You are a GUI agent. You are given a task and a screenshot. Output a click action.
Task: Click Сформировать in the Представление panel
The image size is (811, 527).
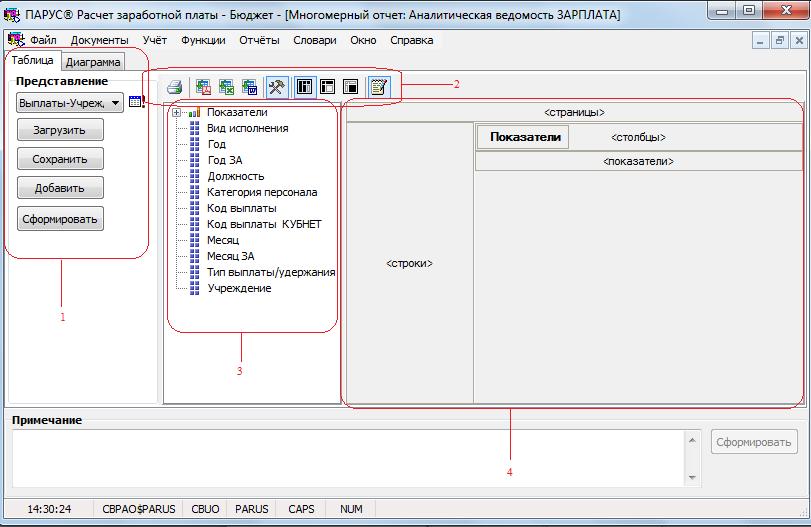[60, 219]
